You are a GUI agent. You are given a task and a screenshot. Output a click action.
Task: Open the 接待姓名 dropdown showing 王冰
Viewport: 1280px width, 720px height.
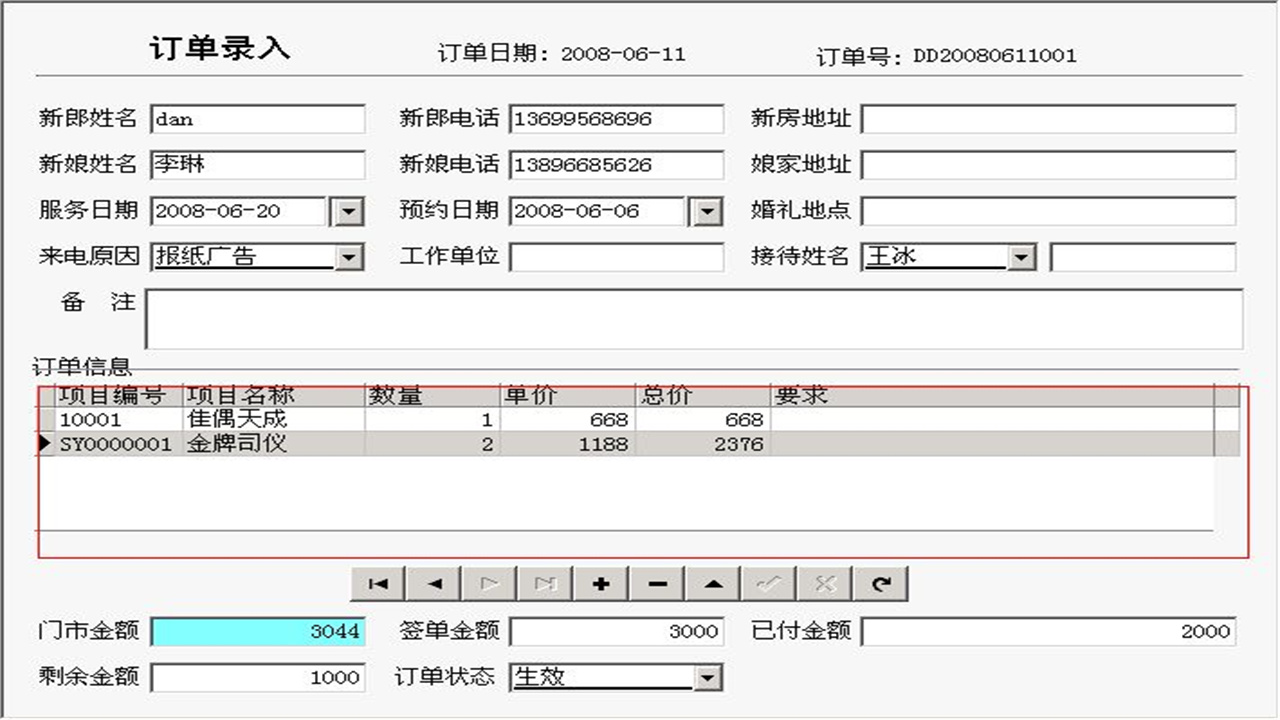1021,257
